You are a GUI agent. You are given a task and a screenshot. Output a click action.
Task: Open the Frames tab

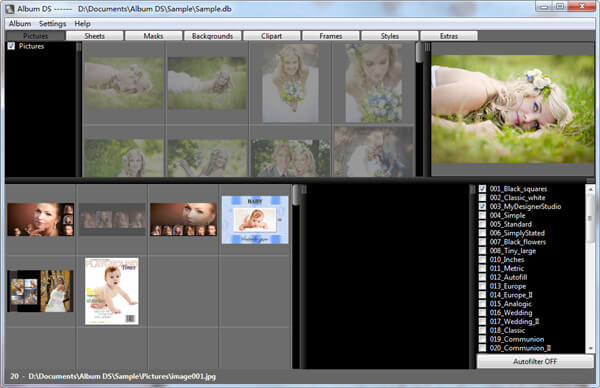[331, 36]
